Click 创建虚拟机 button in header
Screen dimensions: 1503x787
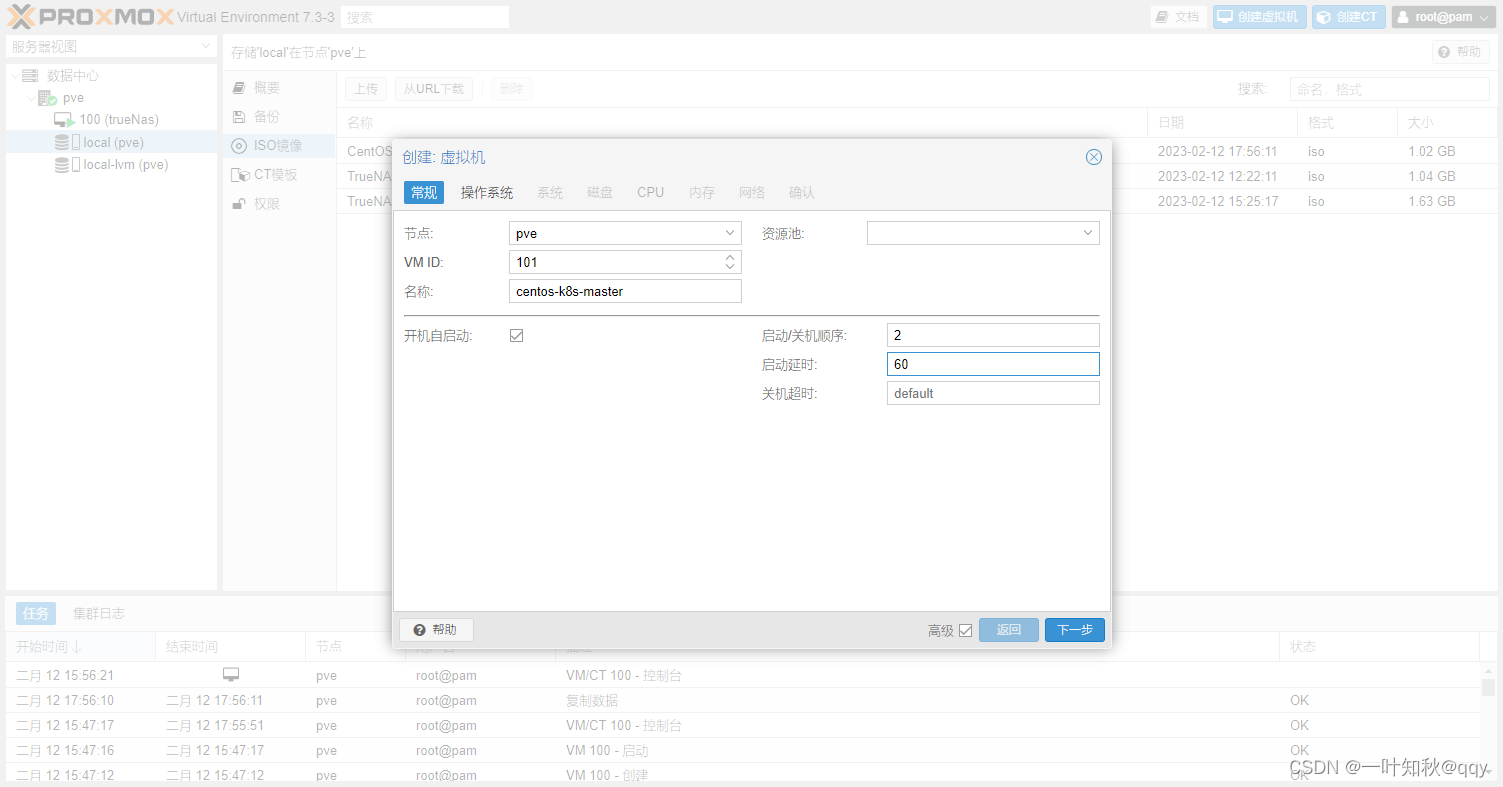[1259, 17]
